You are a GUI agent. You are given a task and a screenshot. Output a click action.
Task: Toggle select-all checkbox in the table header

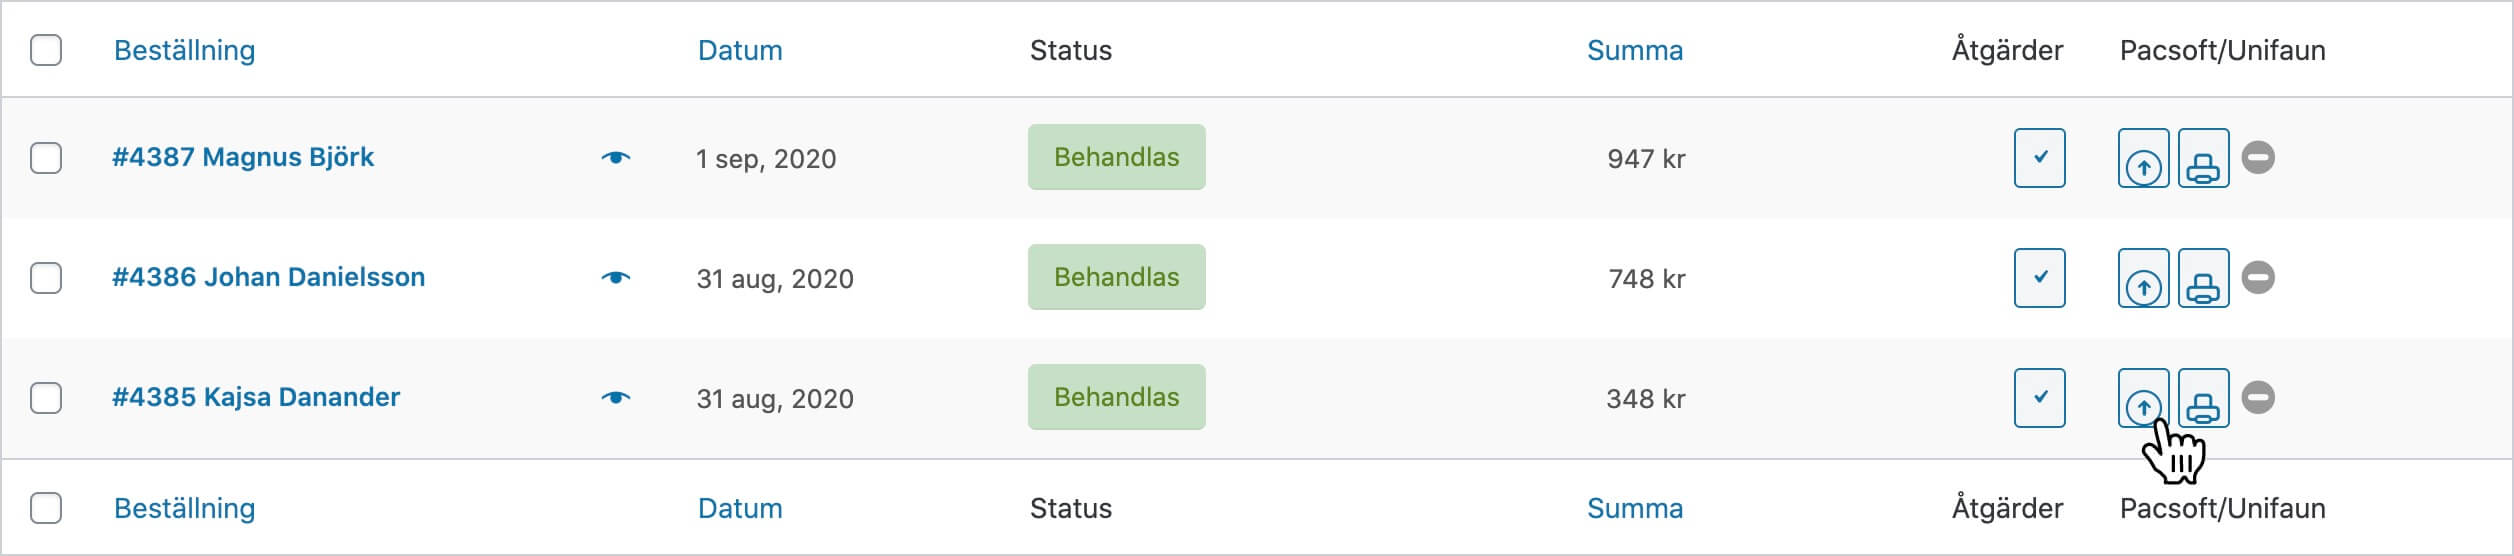pyautogui.click(x=46, y=50)
